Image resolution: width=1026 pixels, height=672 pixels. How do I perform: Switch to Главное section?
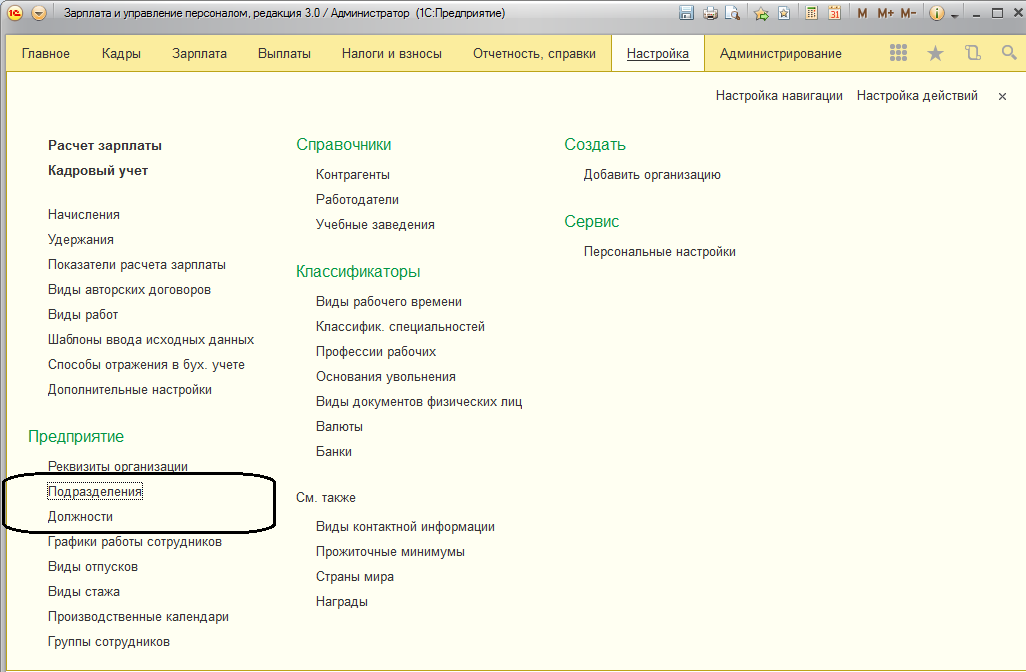(x=46, y=54)
